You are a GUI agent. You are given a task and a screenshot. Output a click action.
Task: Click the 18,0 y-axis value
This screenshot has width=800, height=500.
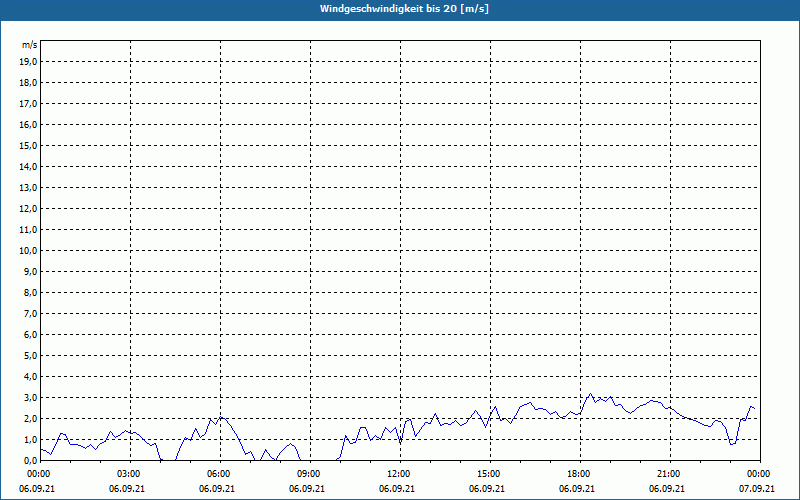click(29, 83)
